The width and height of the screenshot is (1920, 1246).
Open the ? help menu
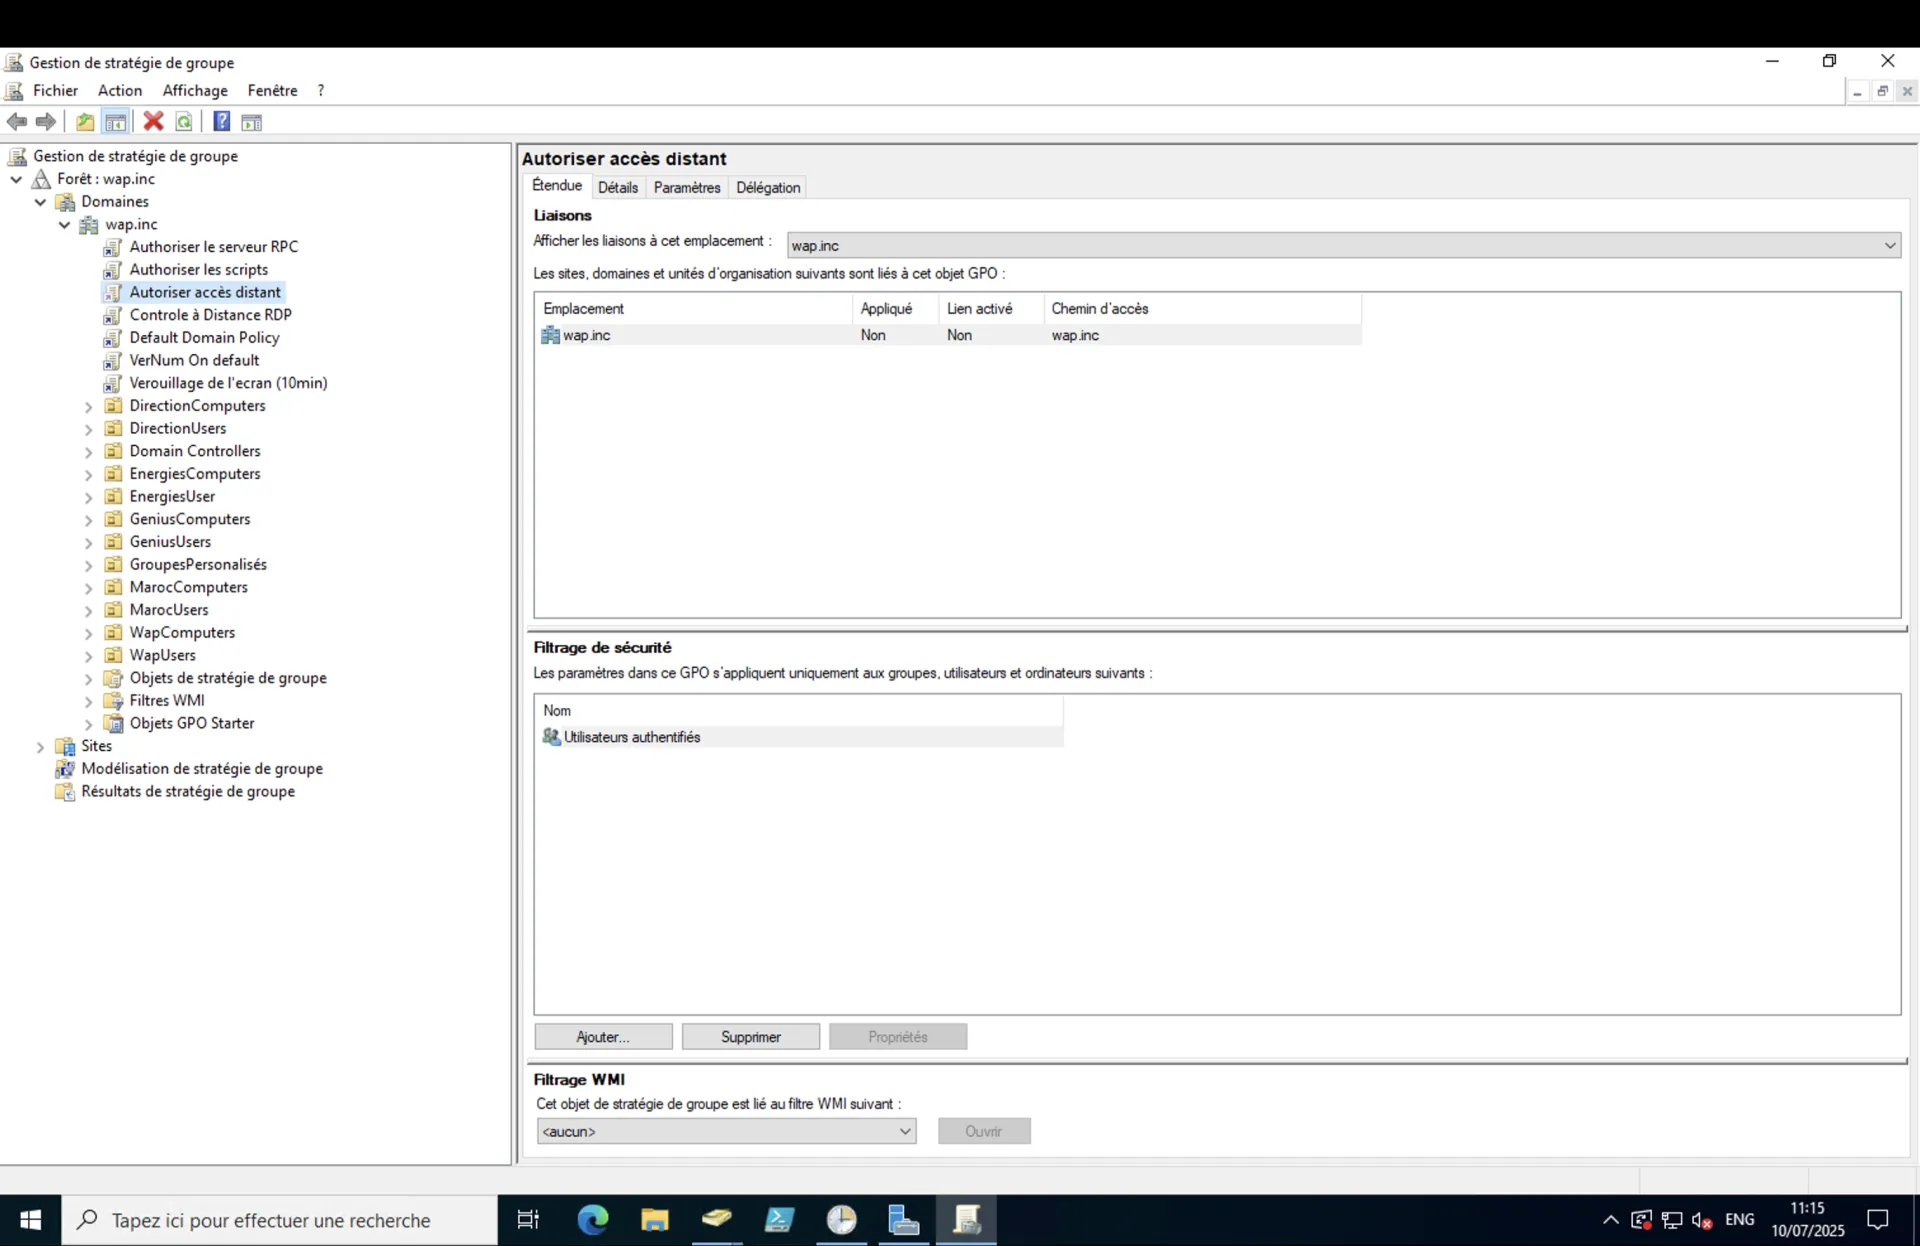coord(321,90)
